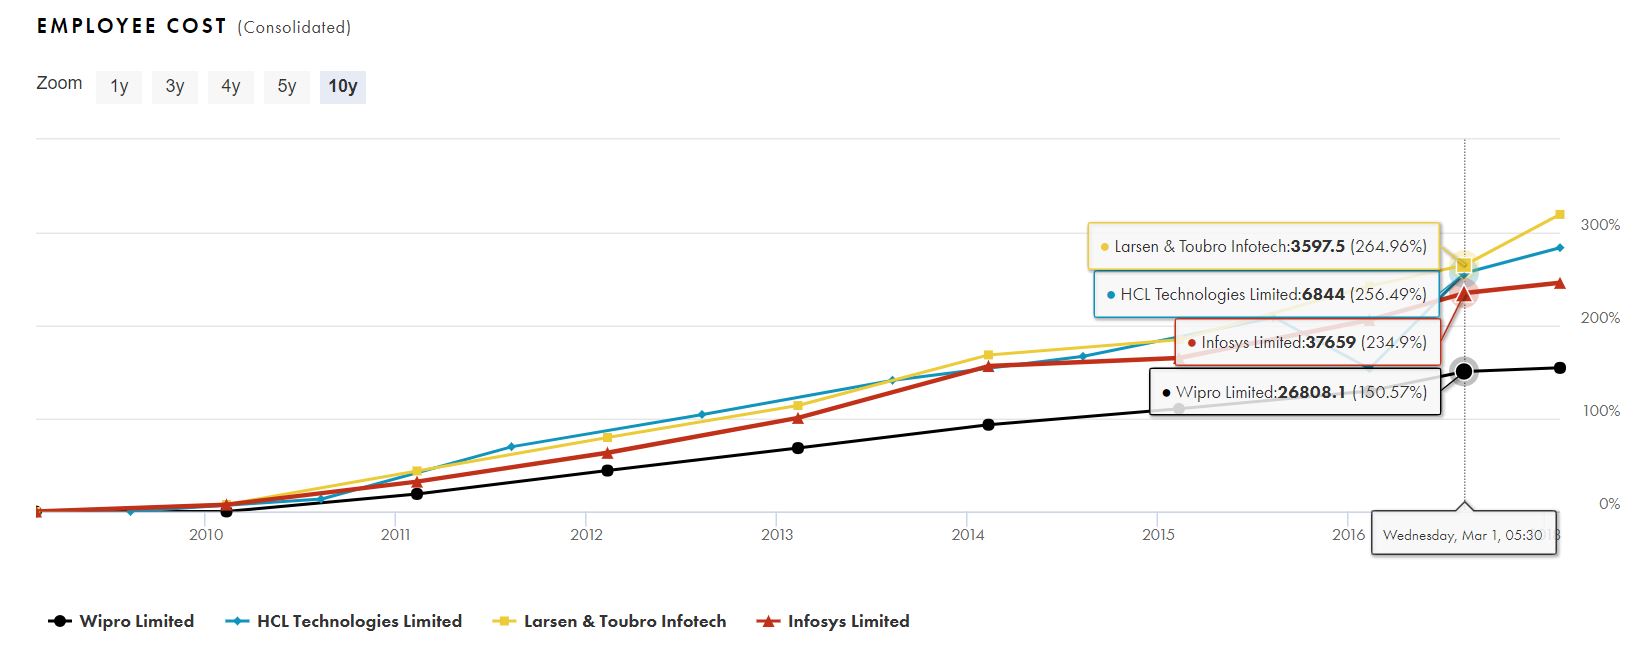Image resolution: width=1638 pixels, height=653 pixels.
Task: Choose the 10y zoom option
Action: (343, 86)
